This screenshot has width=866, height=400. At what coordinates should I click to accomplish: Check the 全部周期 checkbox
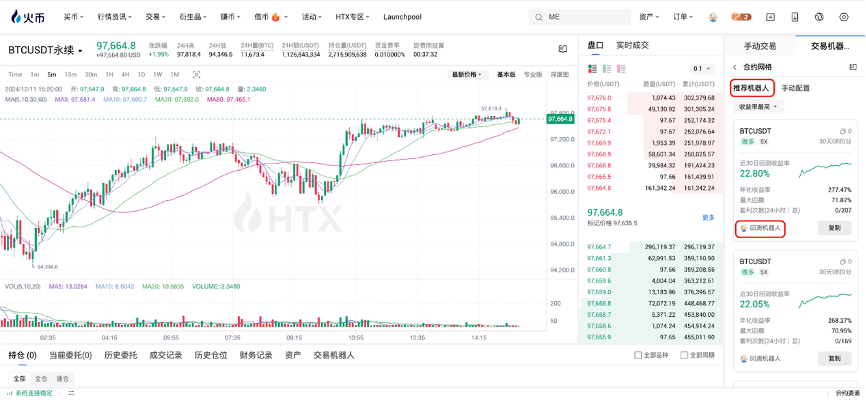[x=682, y=355]
